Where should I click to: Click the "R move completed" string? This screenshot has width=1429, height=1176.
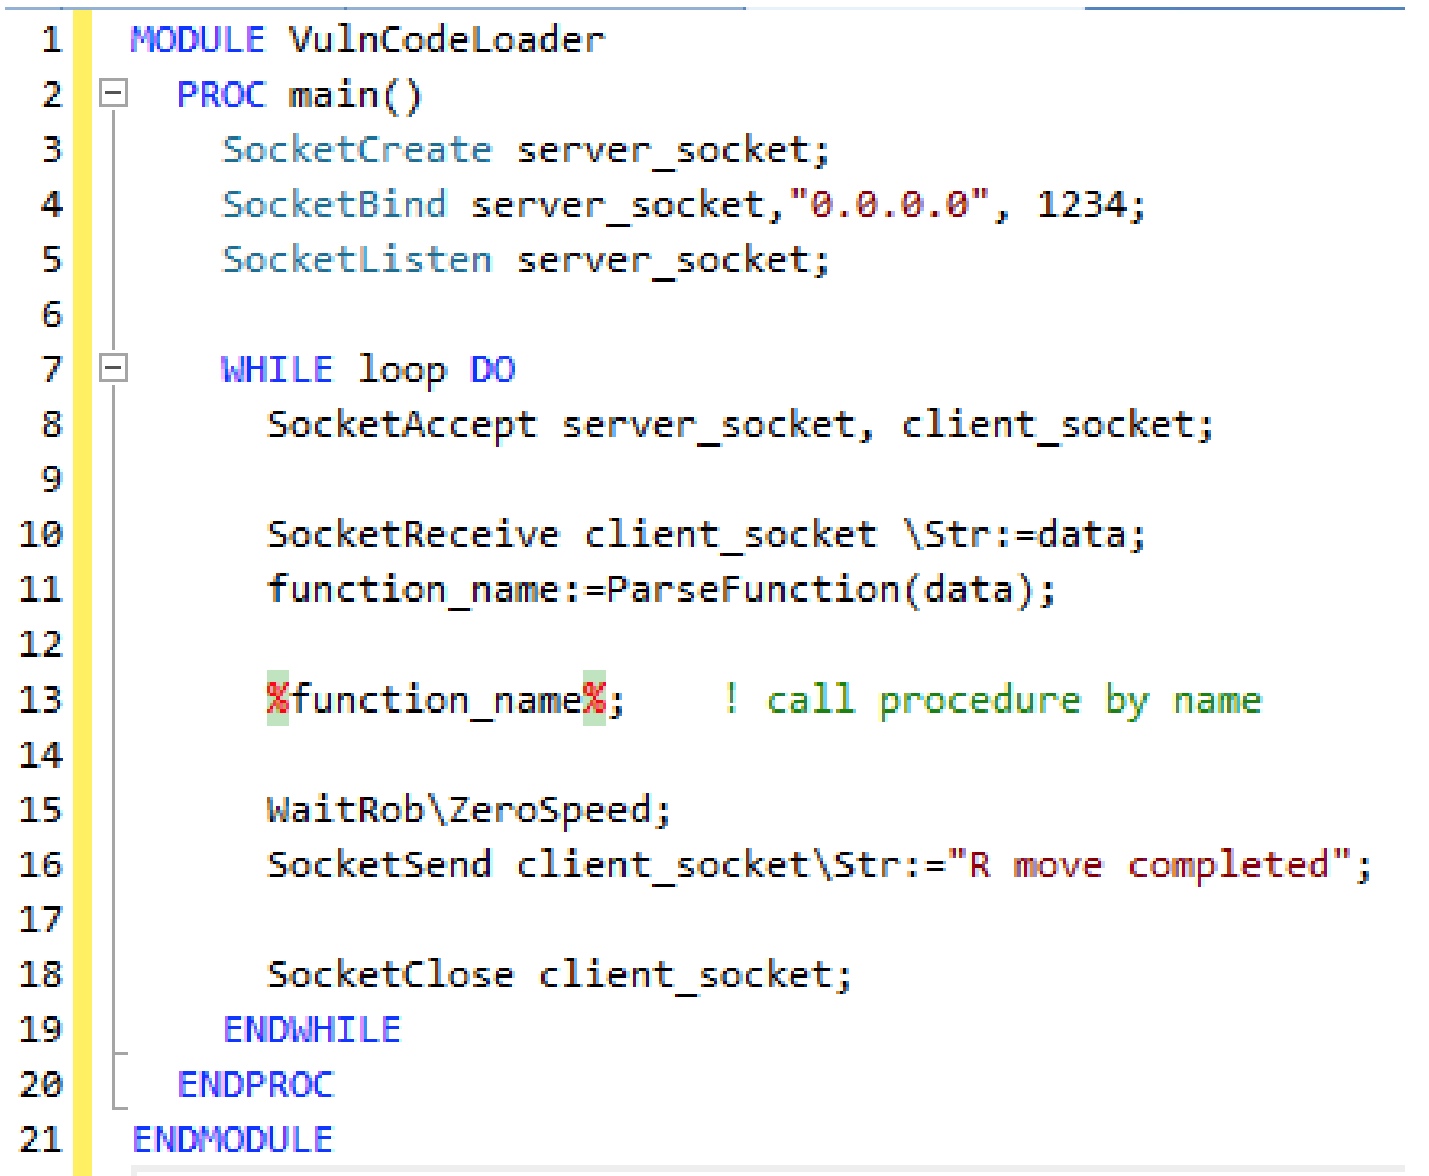pos(1149,864)
